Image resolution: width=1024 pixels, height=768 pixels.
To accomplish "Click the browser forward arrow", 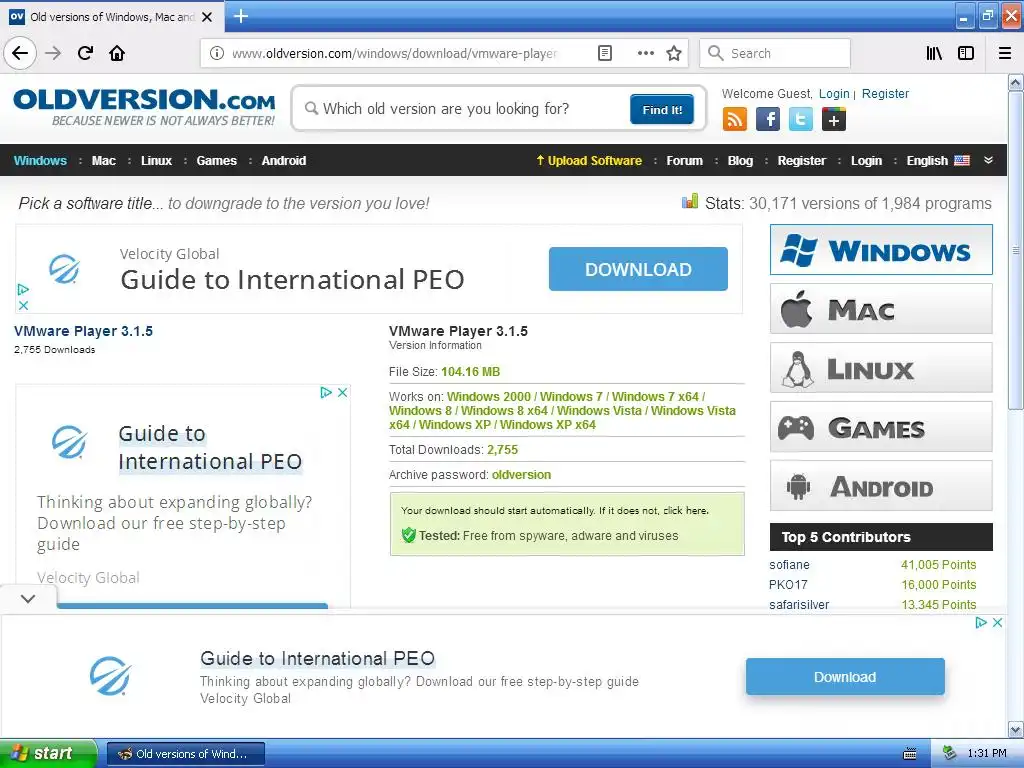I will coord(53,53).
